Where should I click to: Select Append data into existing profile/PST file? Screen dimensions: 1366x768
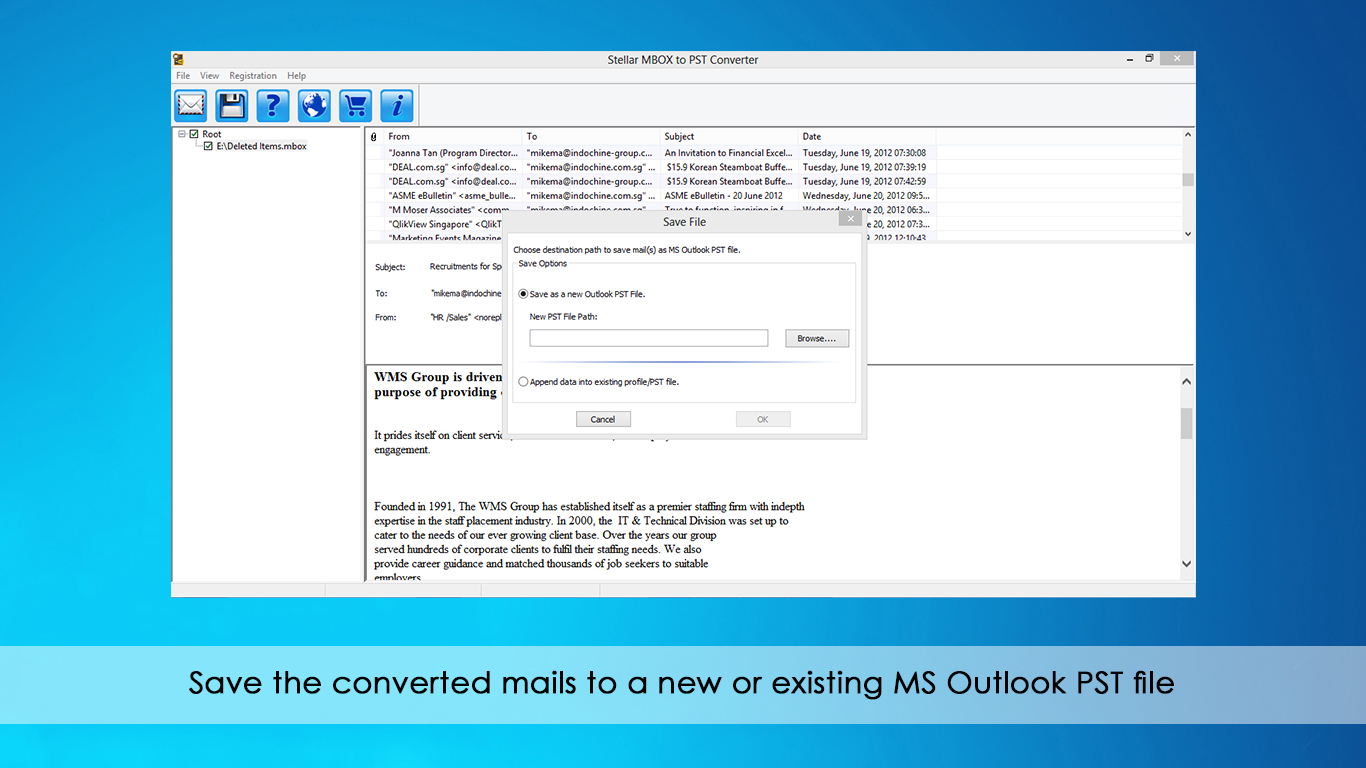tap(523, 381)
